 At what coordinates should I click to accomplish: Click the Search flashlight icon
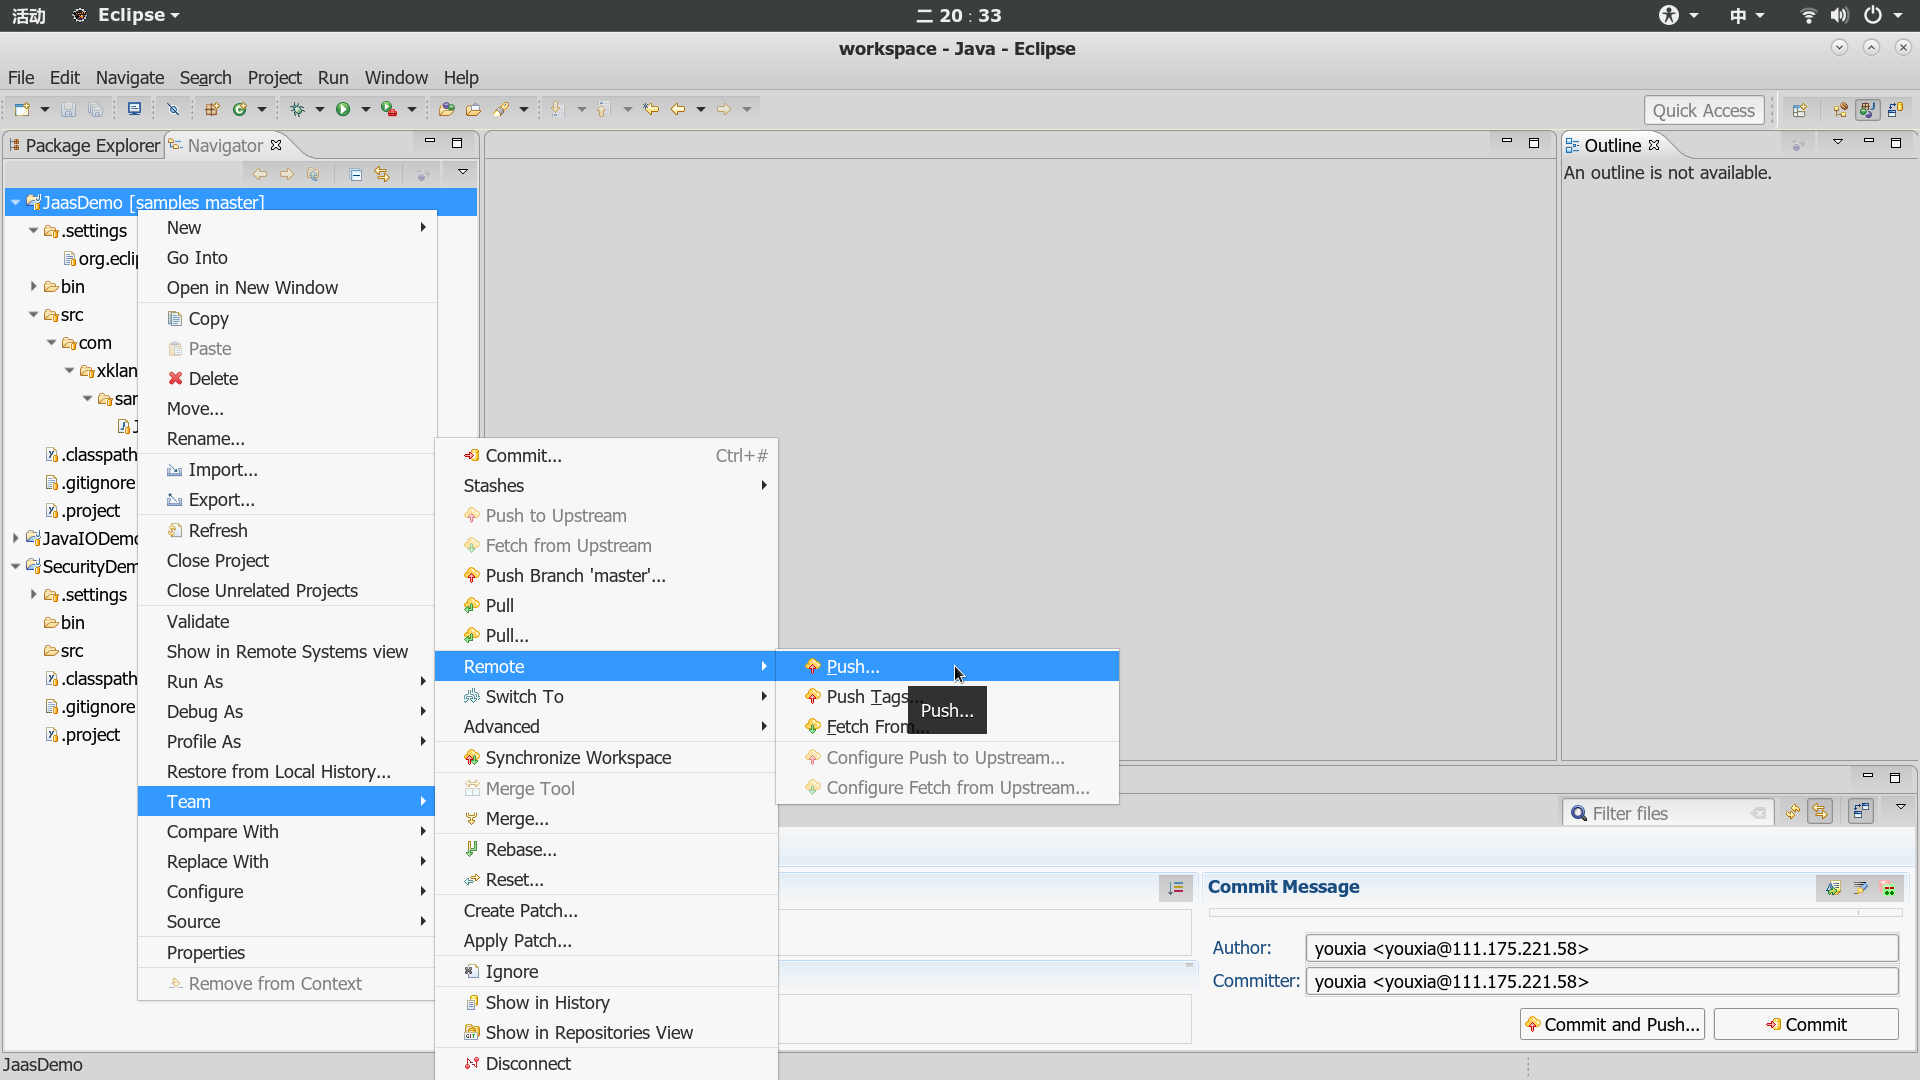click(501, 109)
